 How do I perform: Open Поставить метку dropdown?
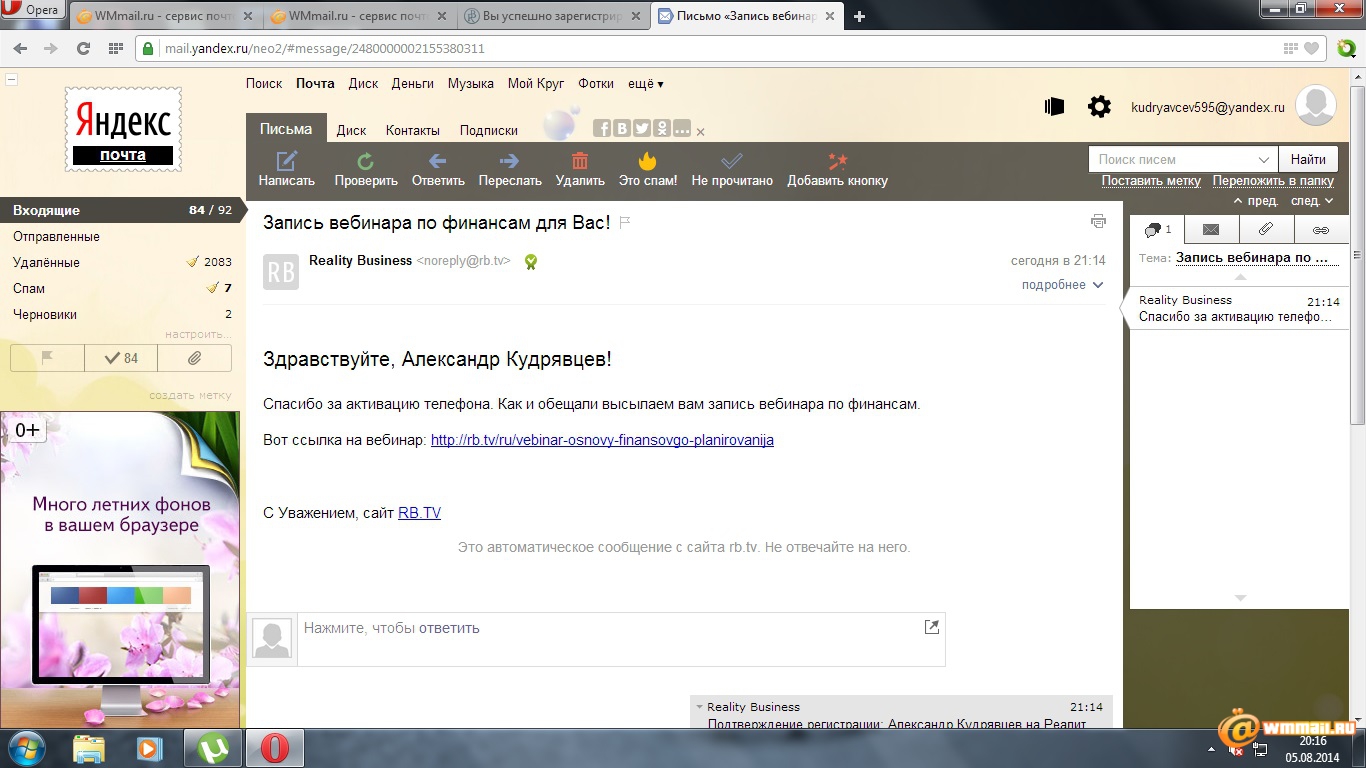(1151, 181)
